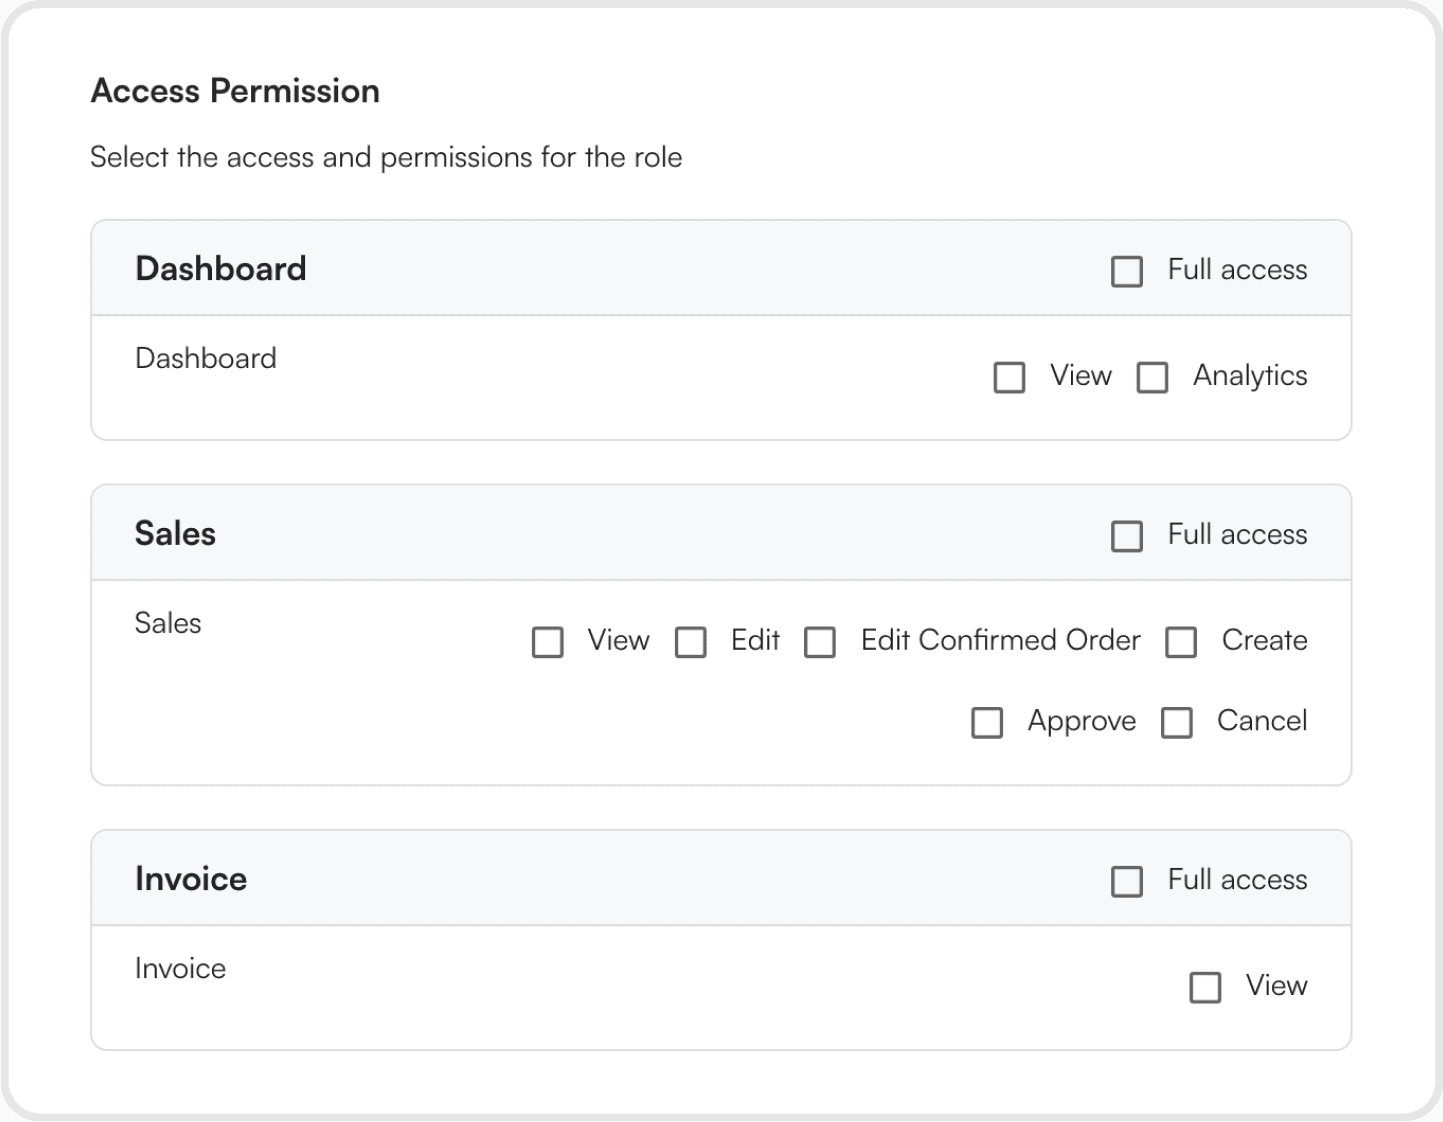
Task: Check Edit Confirmed Order for Sales
Action: click(822, 642)
